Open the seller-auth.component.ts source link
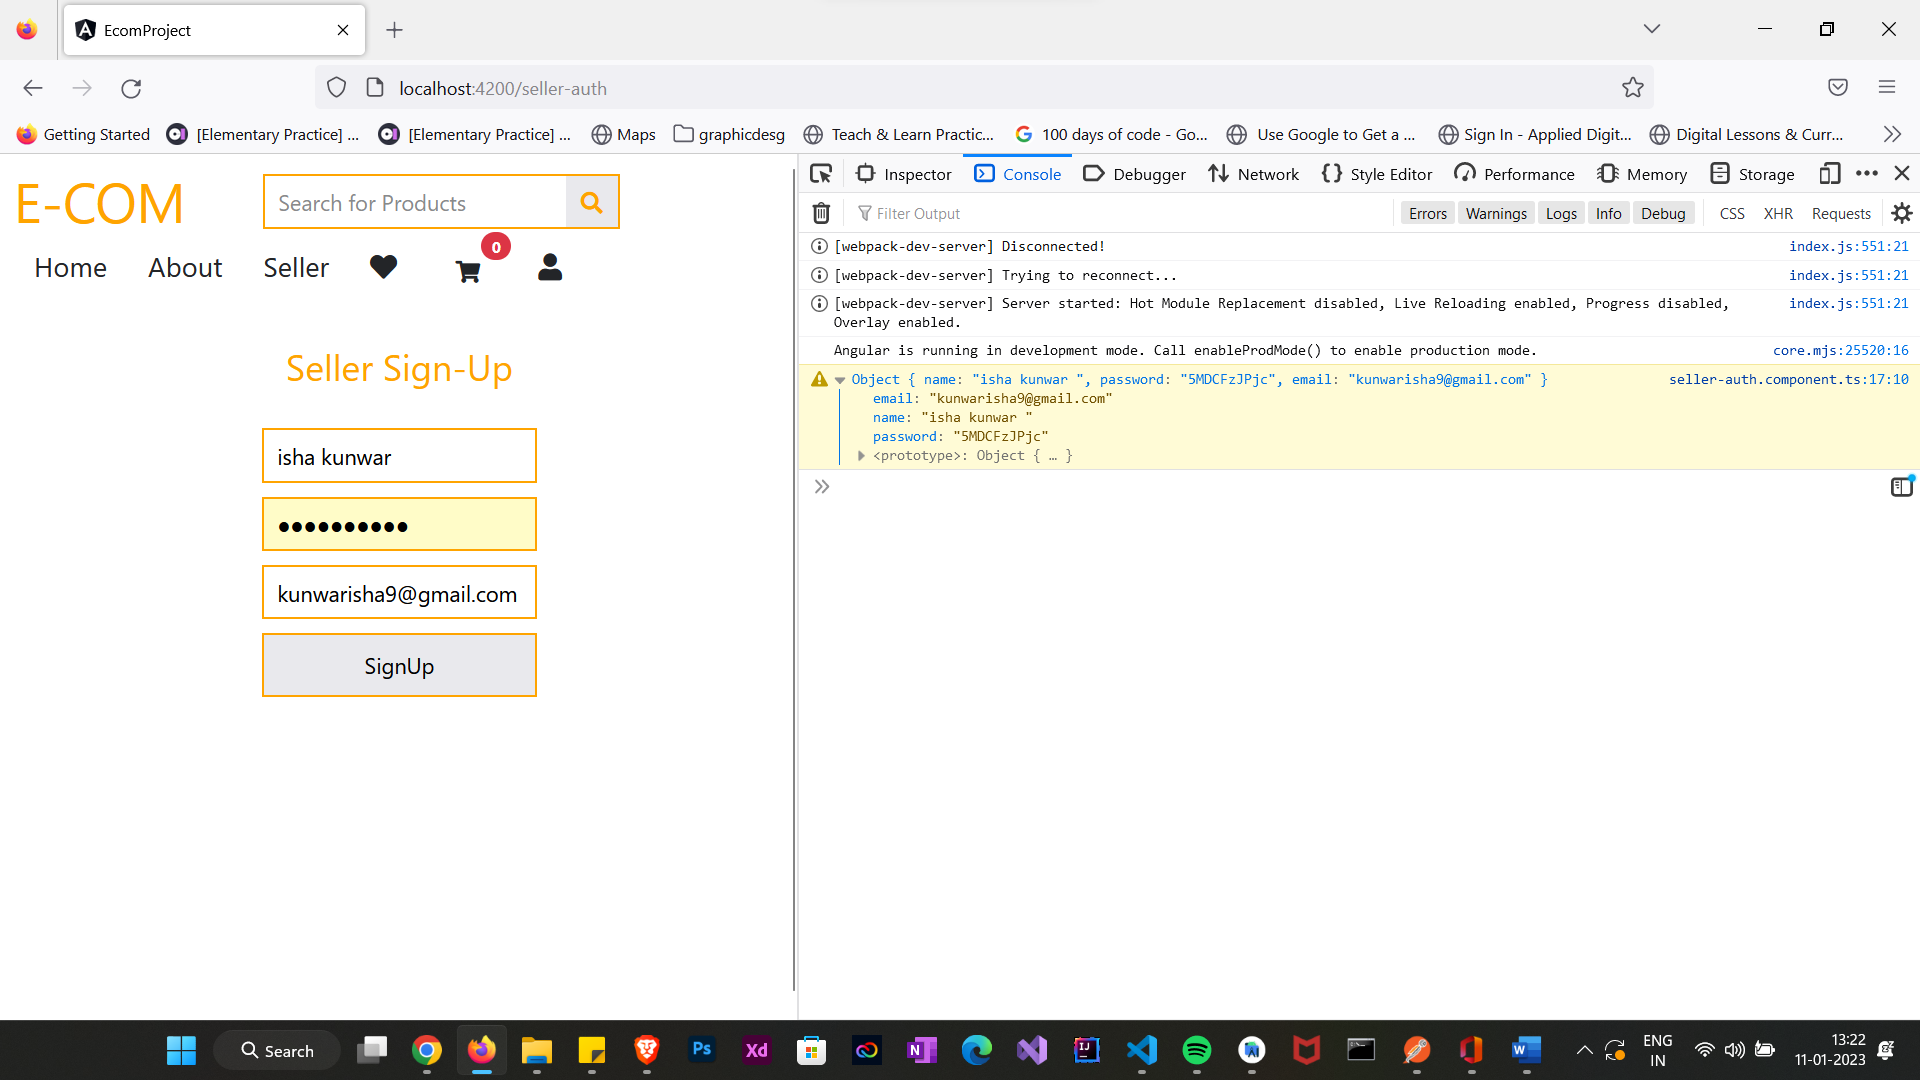Image resolution: width=1920 pixels, height=1080 pixels. click(1789, 379)
